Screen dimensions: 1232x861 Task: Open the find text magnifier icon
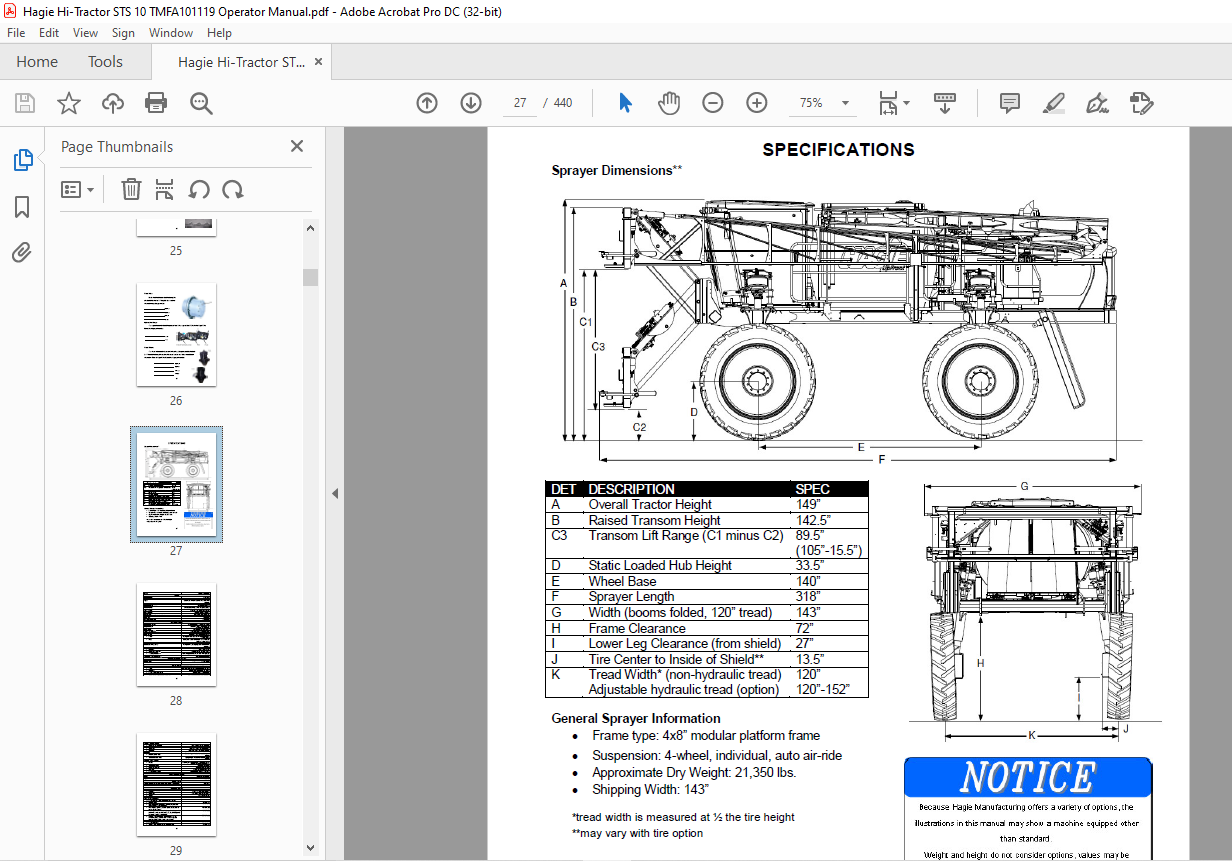(201, 103)
